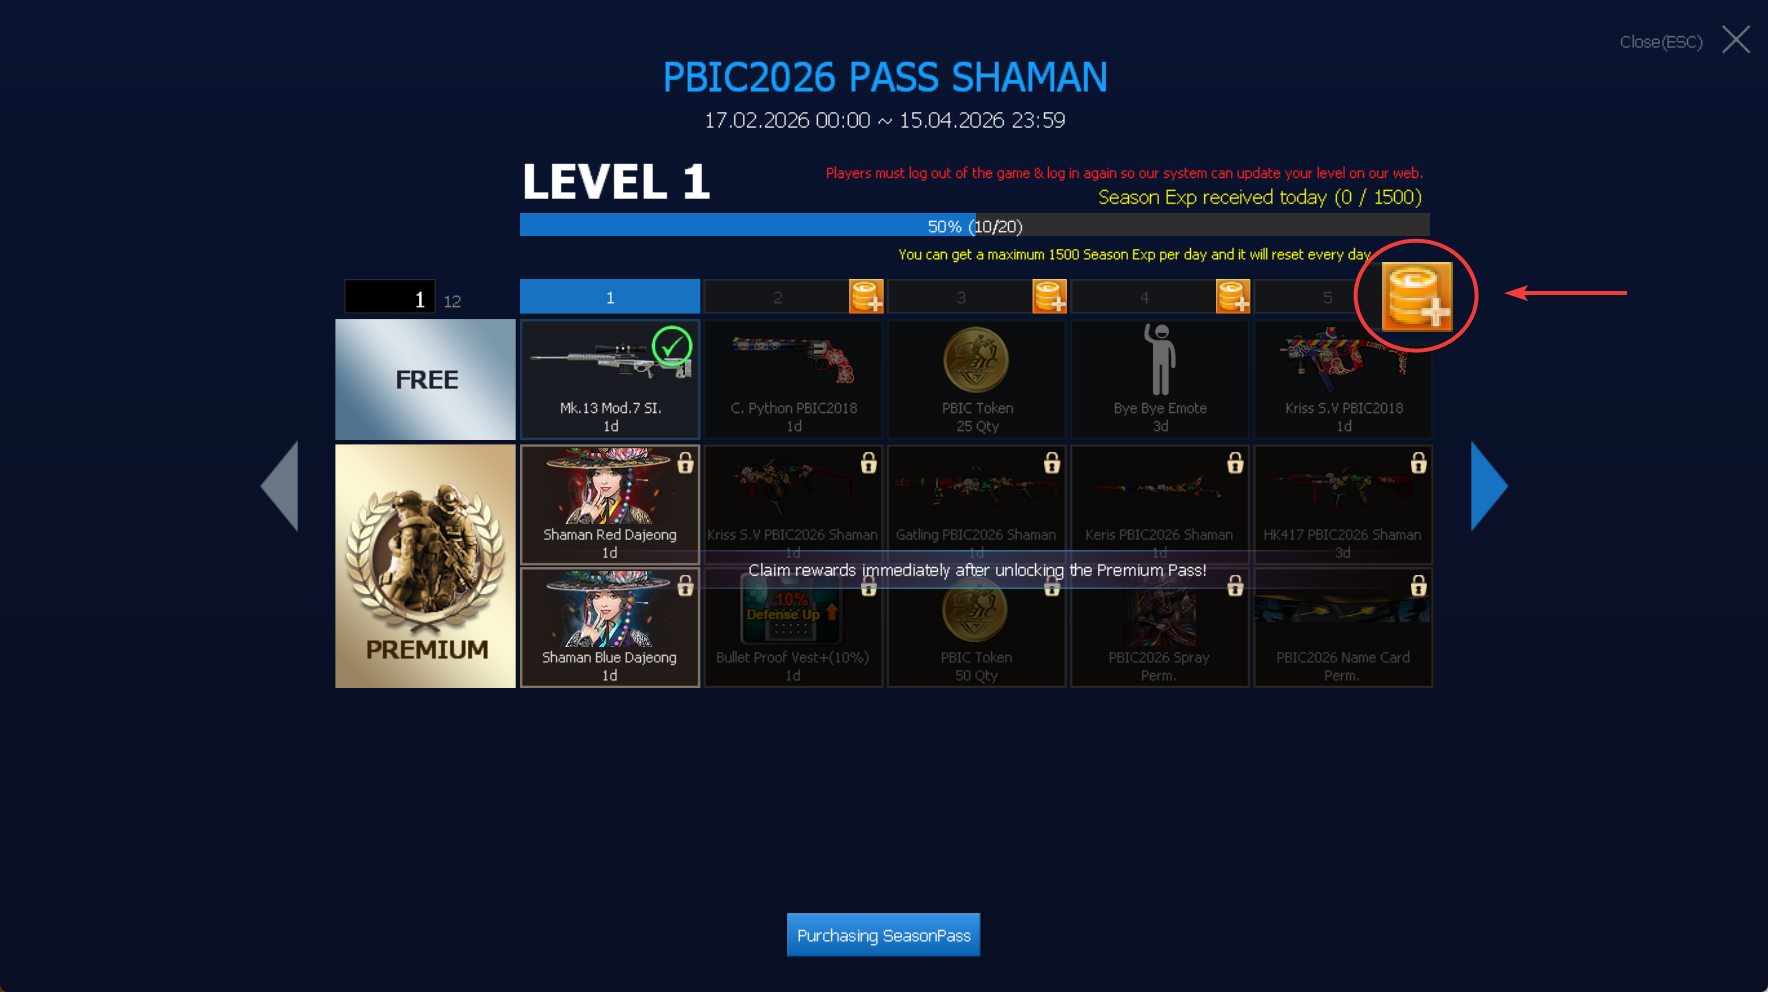Select level 5 tab header
The width and height of the screenshot is (1768, 992).
tap(1327, 297)
